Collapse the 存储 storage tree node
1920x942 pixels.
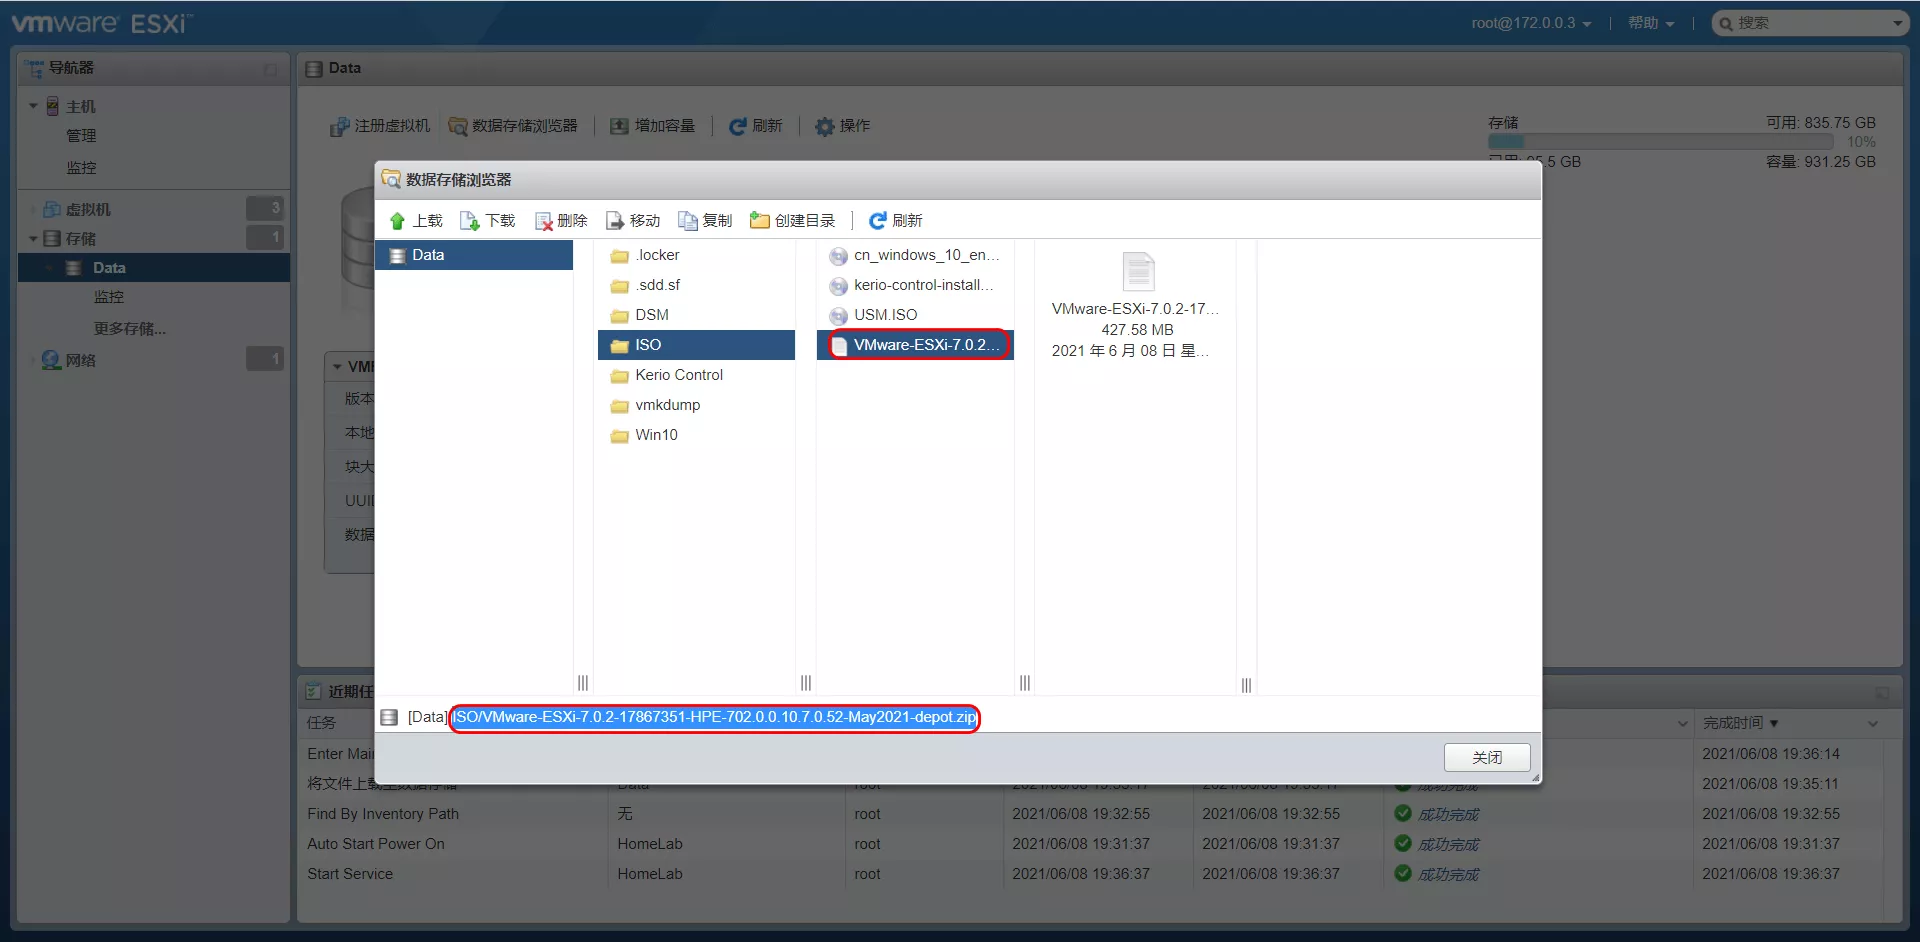(33, 239)
